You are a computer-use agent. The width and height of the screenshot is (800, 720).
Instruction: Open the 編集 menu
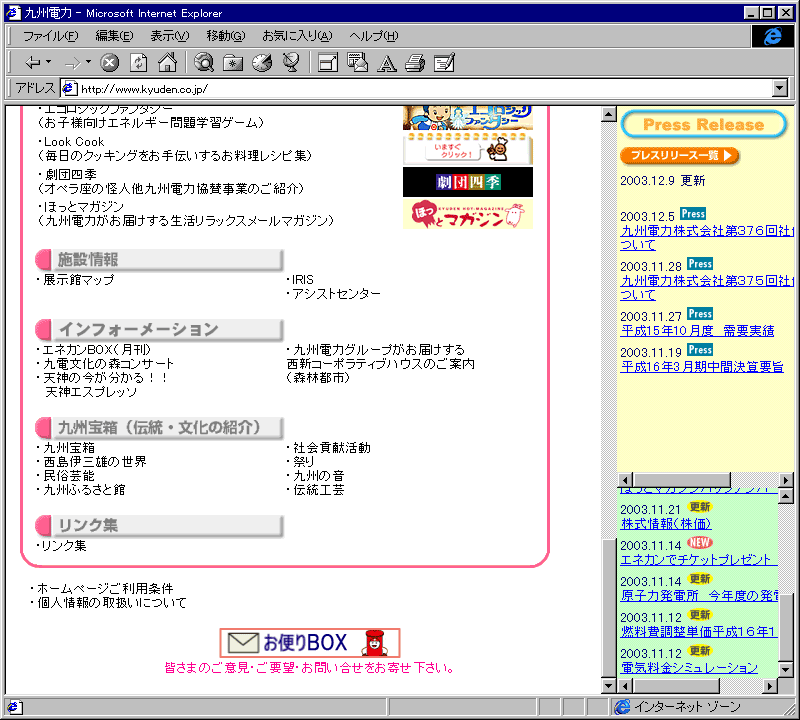point(114,36)
